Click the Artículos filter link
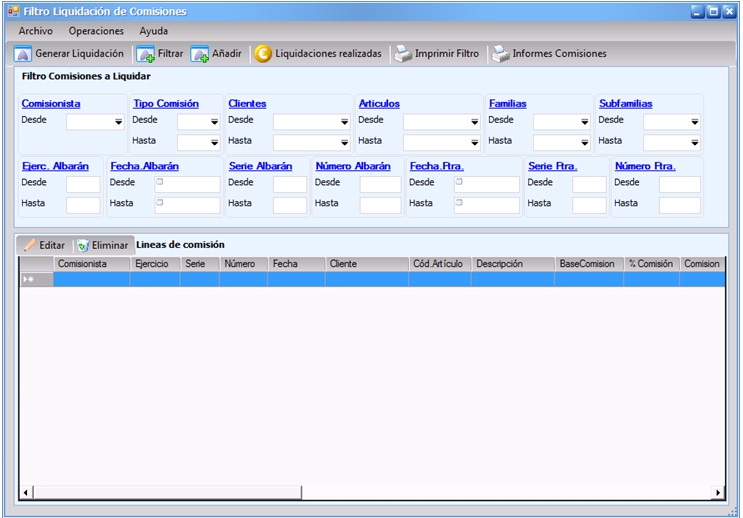This screenshot has width=743, height=518. pyautogui.click(x=379, y=103)
